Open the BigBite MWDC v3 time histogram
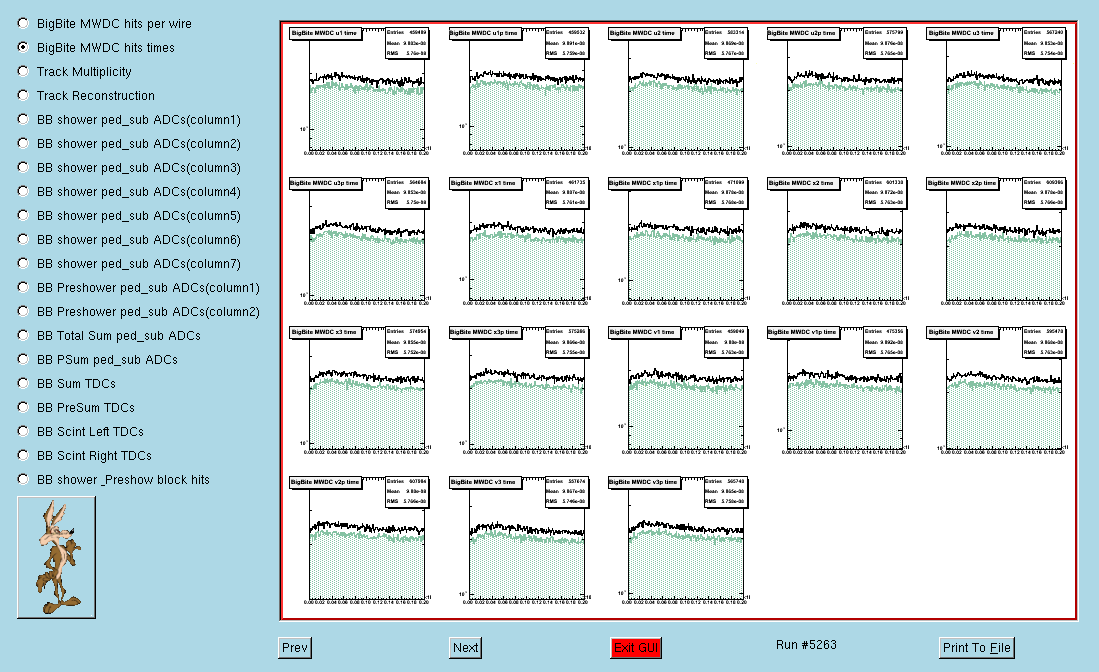Viewport: 1099px width, 672px height. pyautogui.click(x=518, y=540)
